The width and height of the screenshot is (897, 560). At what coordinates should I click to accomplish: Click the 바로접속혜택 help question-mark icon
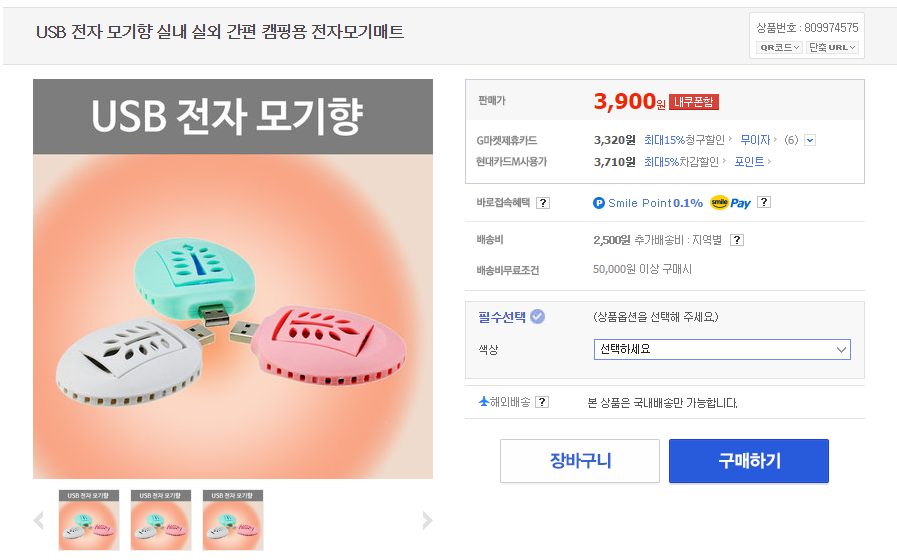pos(543,203)
